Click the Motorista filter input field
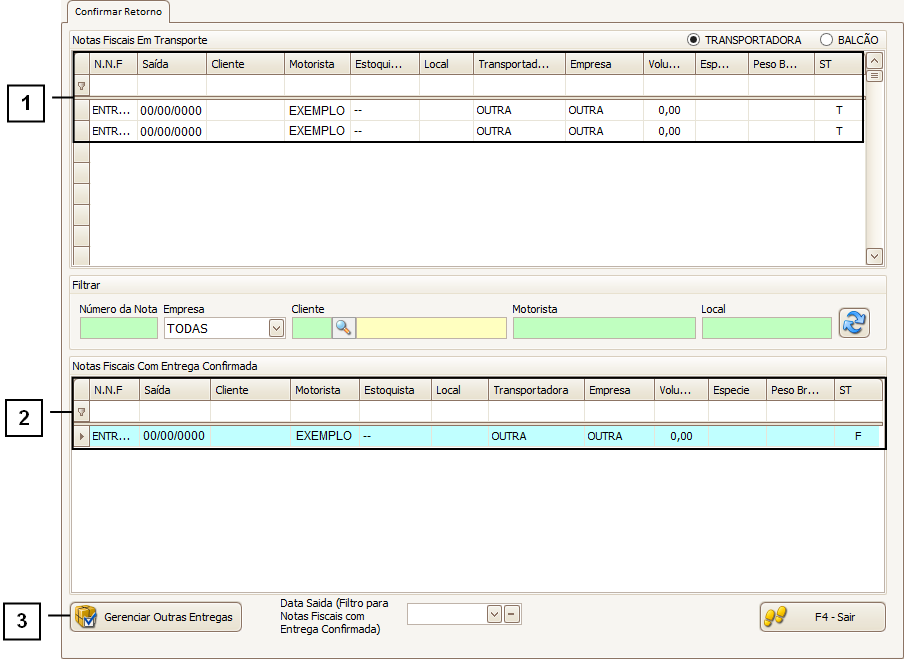Image resolution: width=904 pixels, height=659 pixels. 603,328
